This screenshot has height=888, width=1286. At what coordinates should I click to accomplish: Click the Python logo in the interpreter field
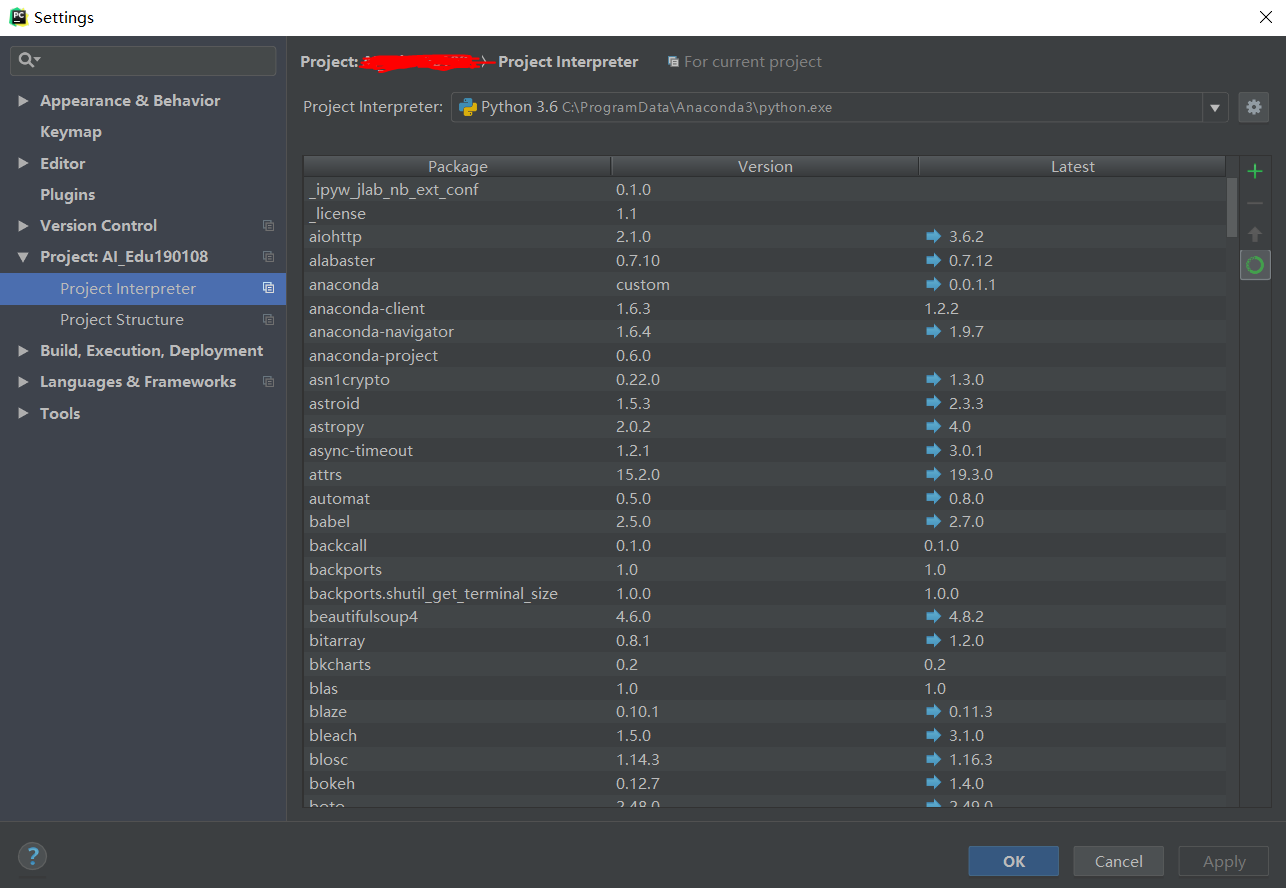[x=466, y=106]
